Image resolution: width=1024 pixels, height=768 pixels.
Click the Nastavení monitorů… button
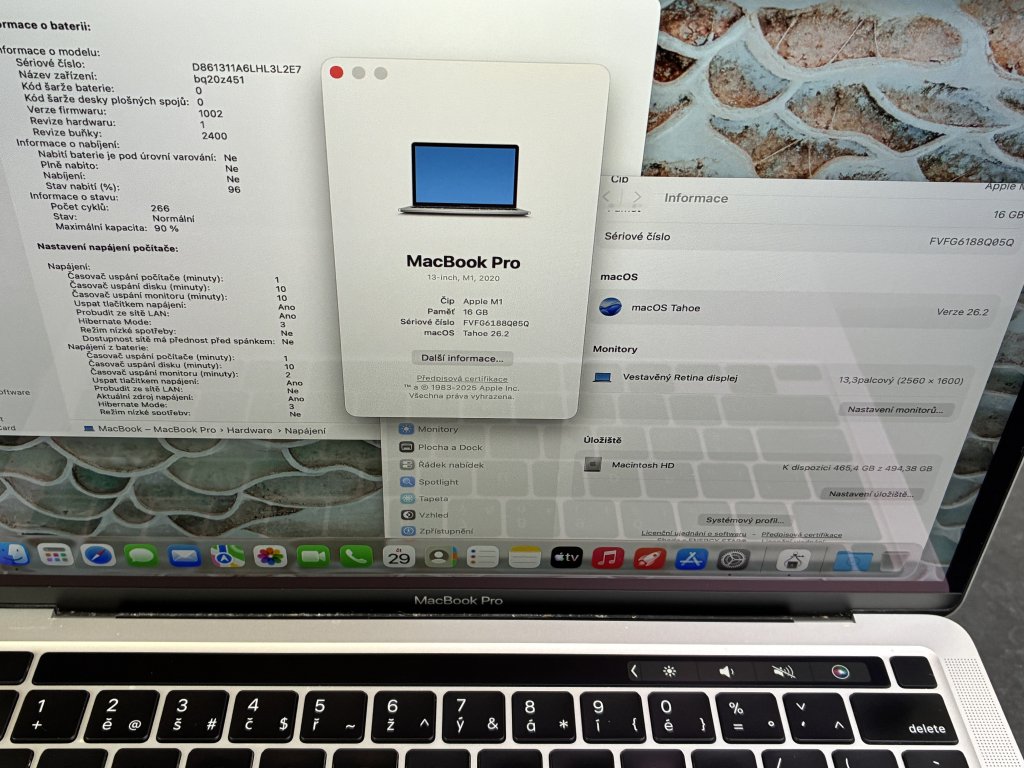click(x=895, y=409)
